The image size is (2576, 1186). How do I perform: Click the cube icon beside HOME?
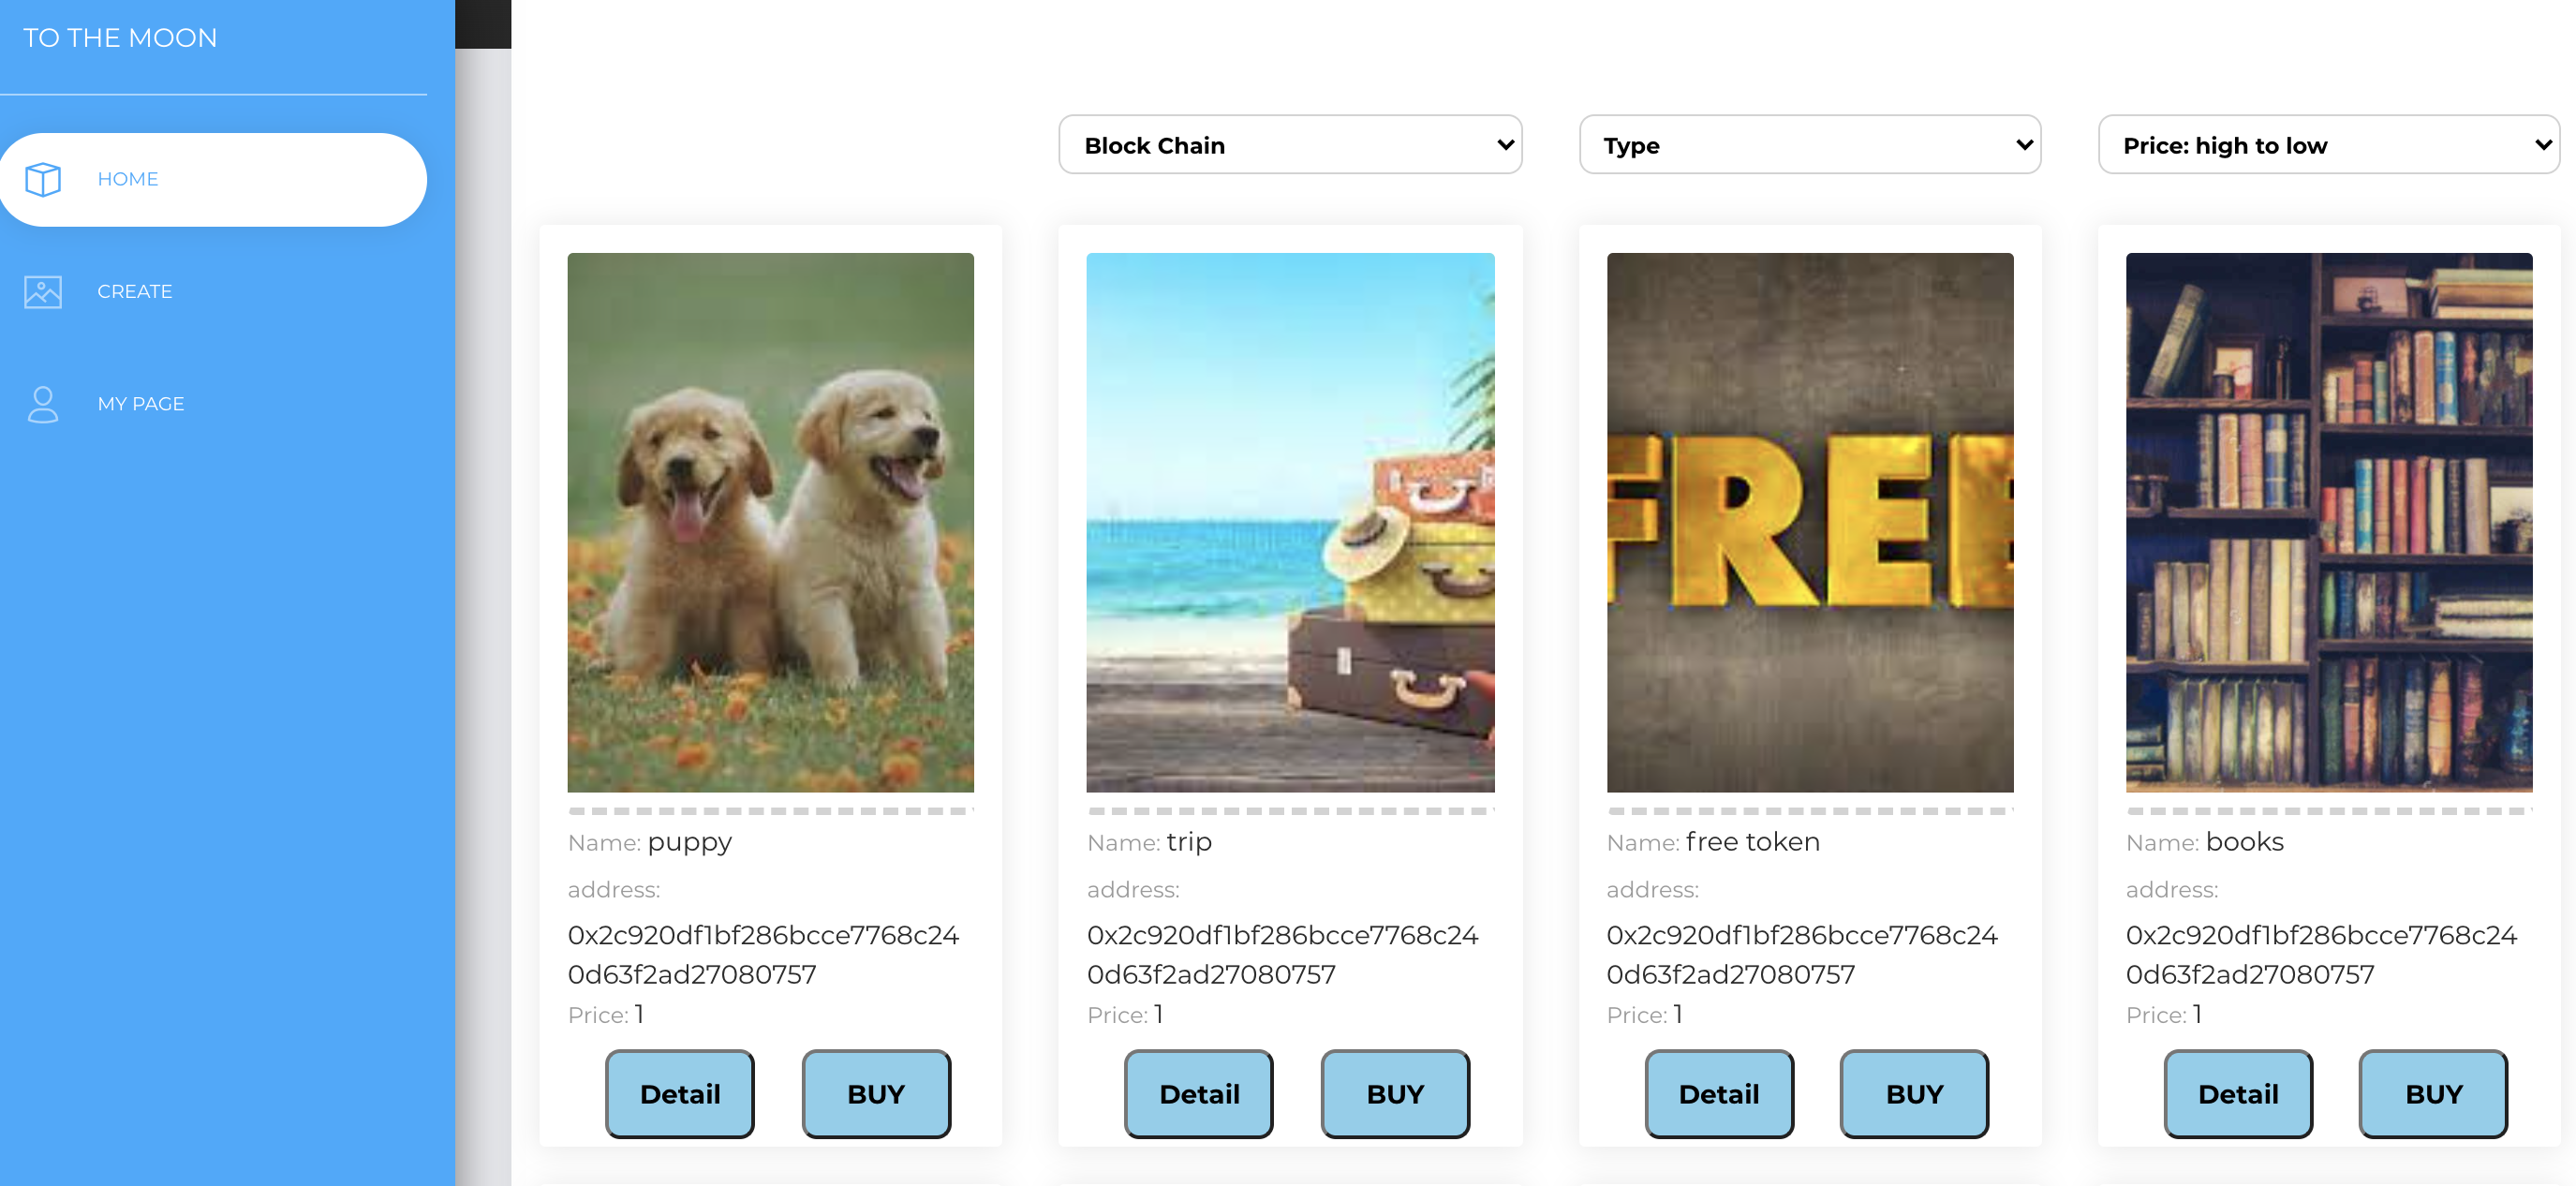(x=43, y=179)
